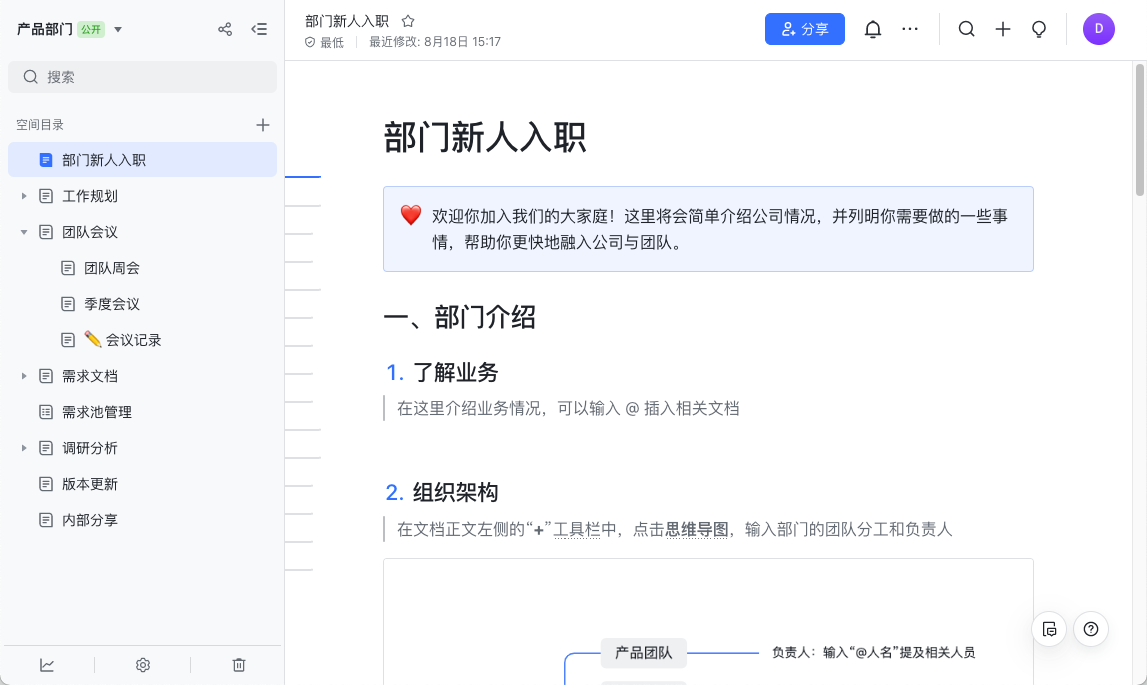Create new content with the plus icon
Image resolution: width=1147 pixels, height=685 pixels.
(1003, 29)
